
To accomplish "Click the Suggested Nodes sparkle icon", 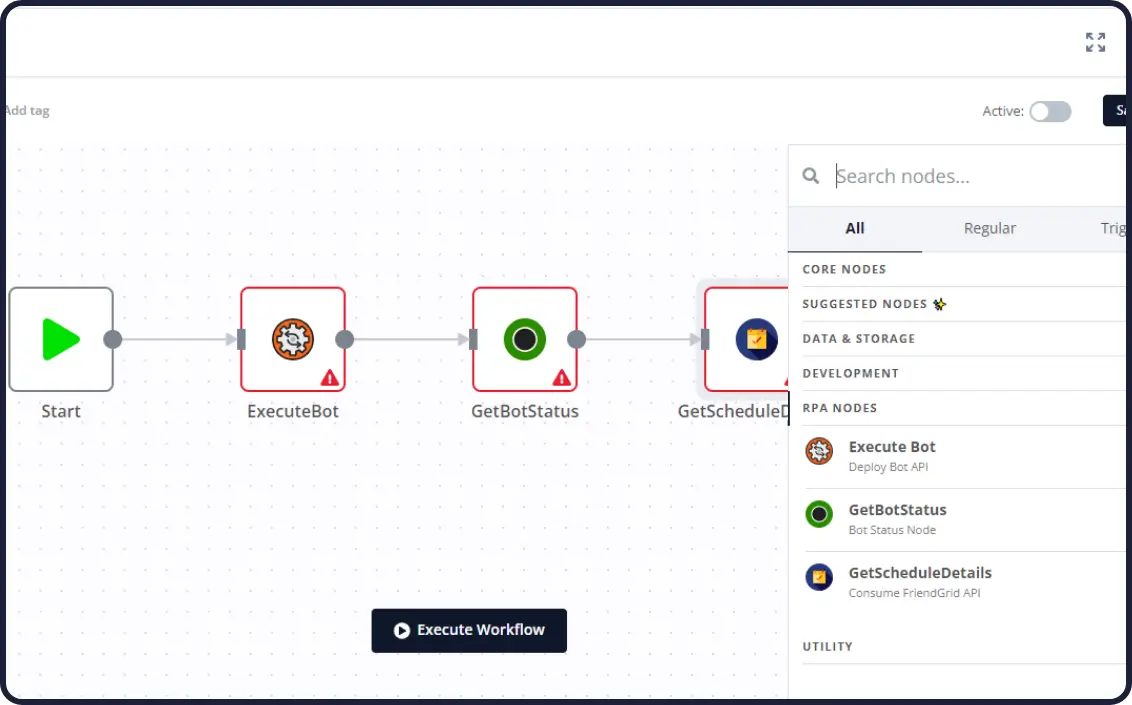I will click(x=939, y=304).
